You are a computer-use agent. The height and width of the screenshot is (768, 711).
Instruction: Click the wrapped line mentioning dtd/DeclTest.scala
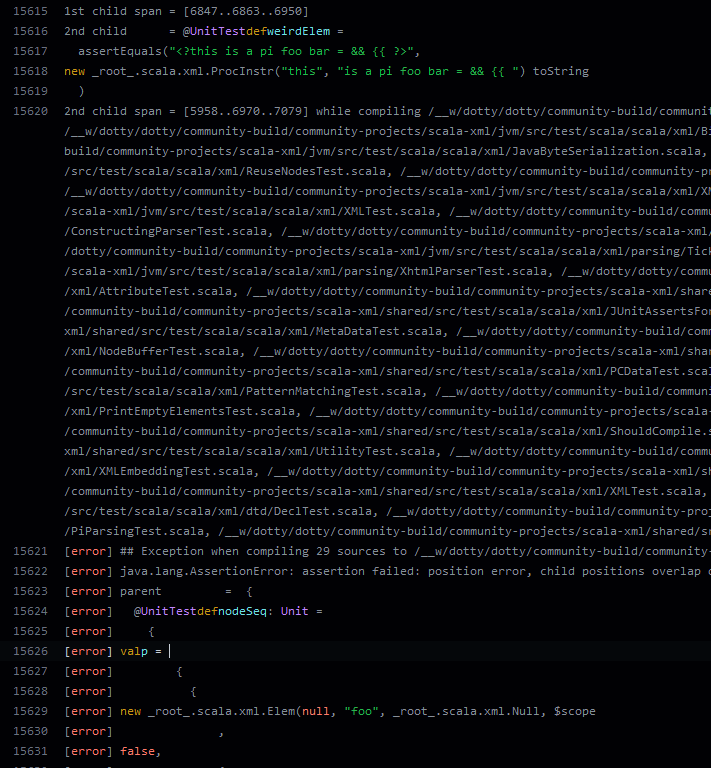(x=387, y=511)
